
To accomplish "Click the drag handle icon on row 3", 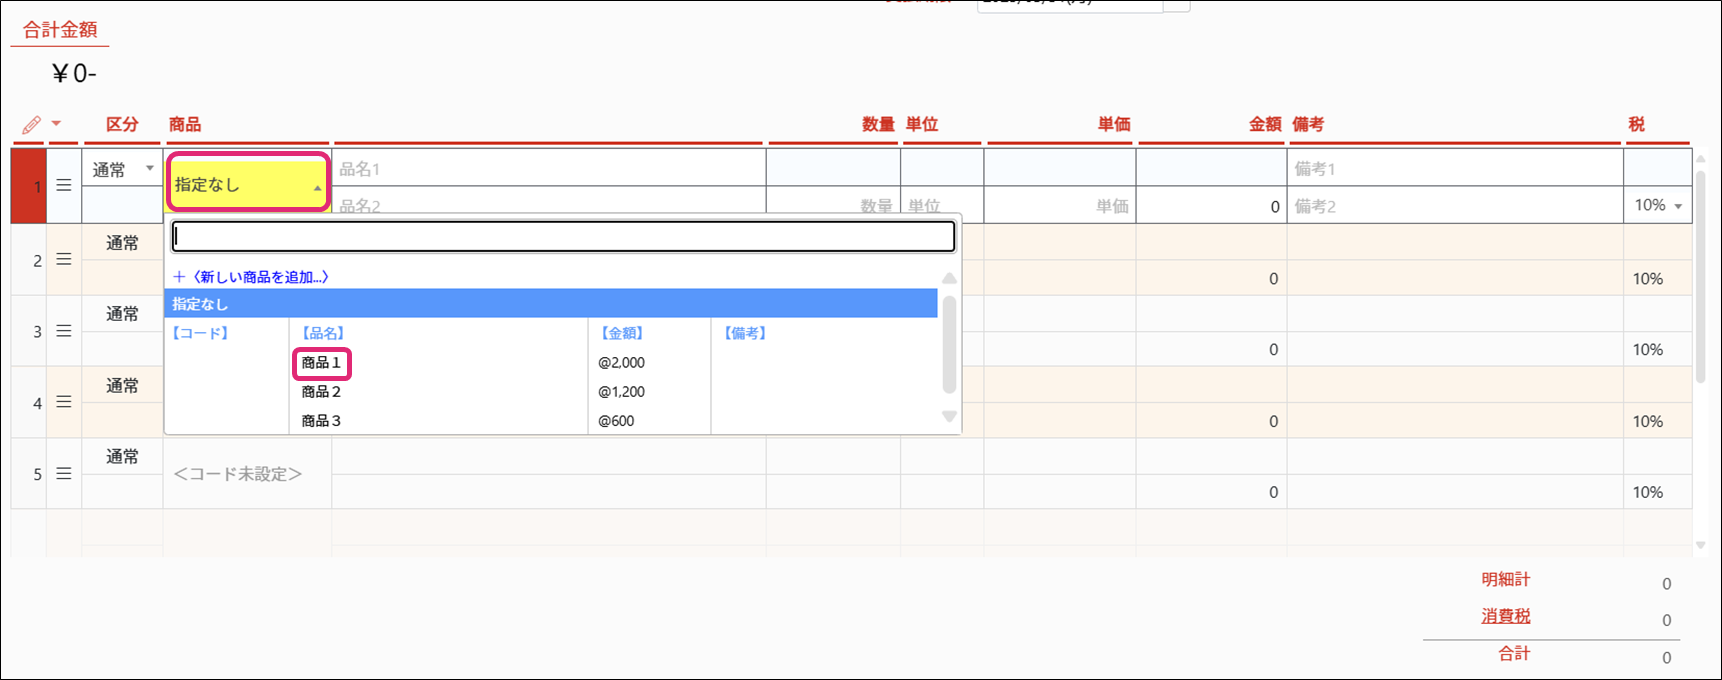I will point(64,331).
